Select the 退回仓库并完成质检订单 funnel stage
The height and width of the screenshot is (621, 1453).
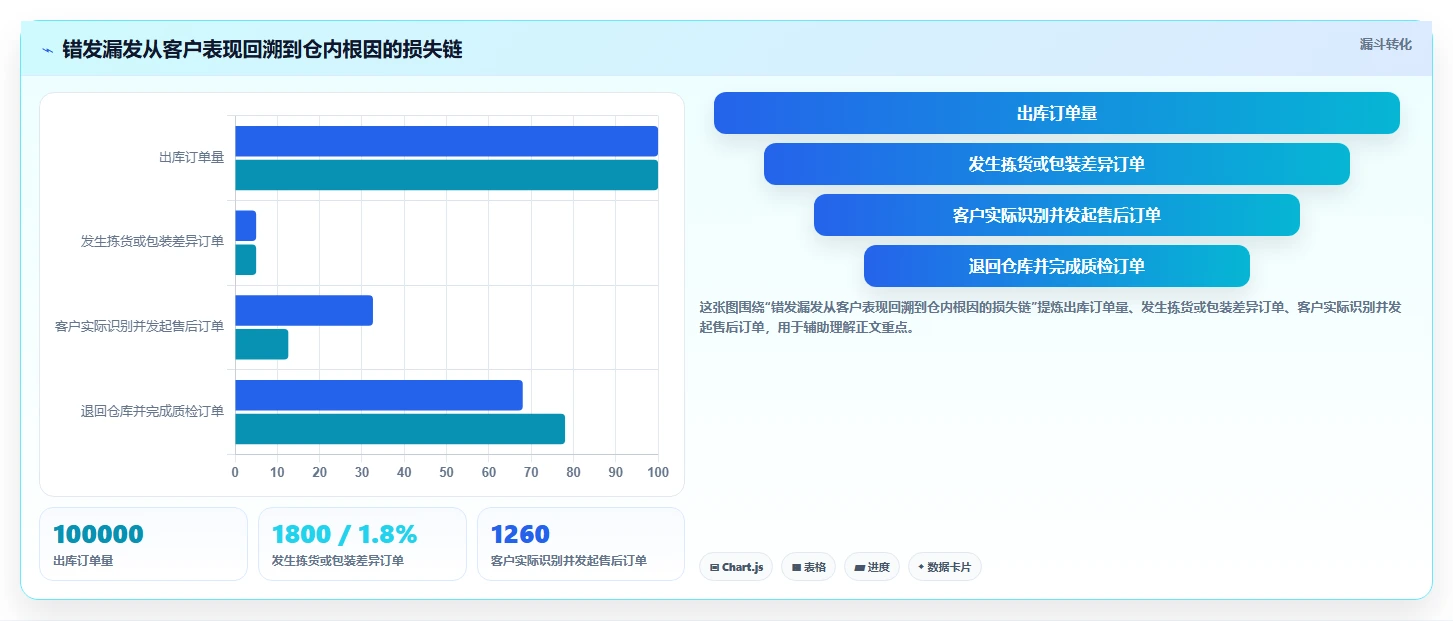1056,266
